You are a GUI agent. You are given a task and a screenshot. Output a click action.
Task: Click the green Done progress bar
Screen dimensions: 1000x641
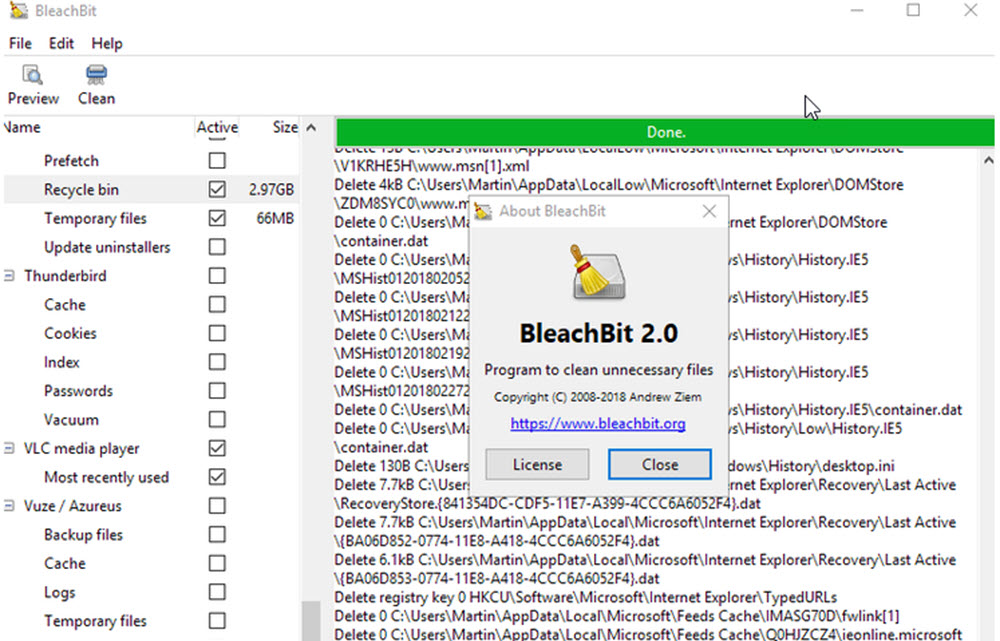[665, 132]
